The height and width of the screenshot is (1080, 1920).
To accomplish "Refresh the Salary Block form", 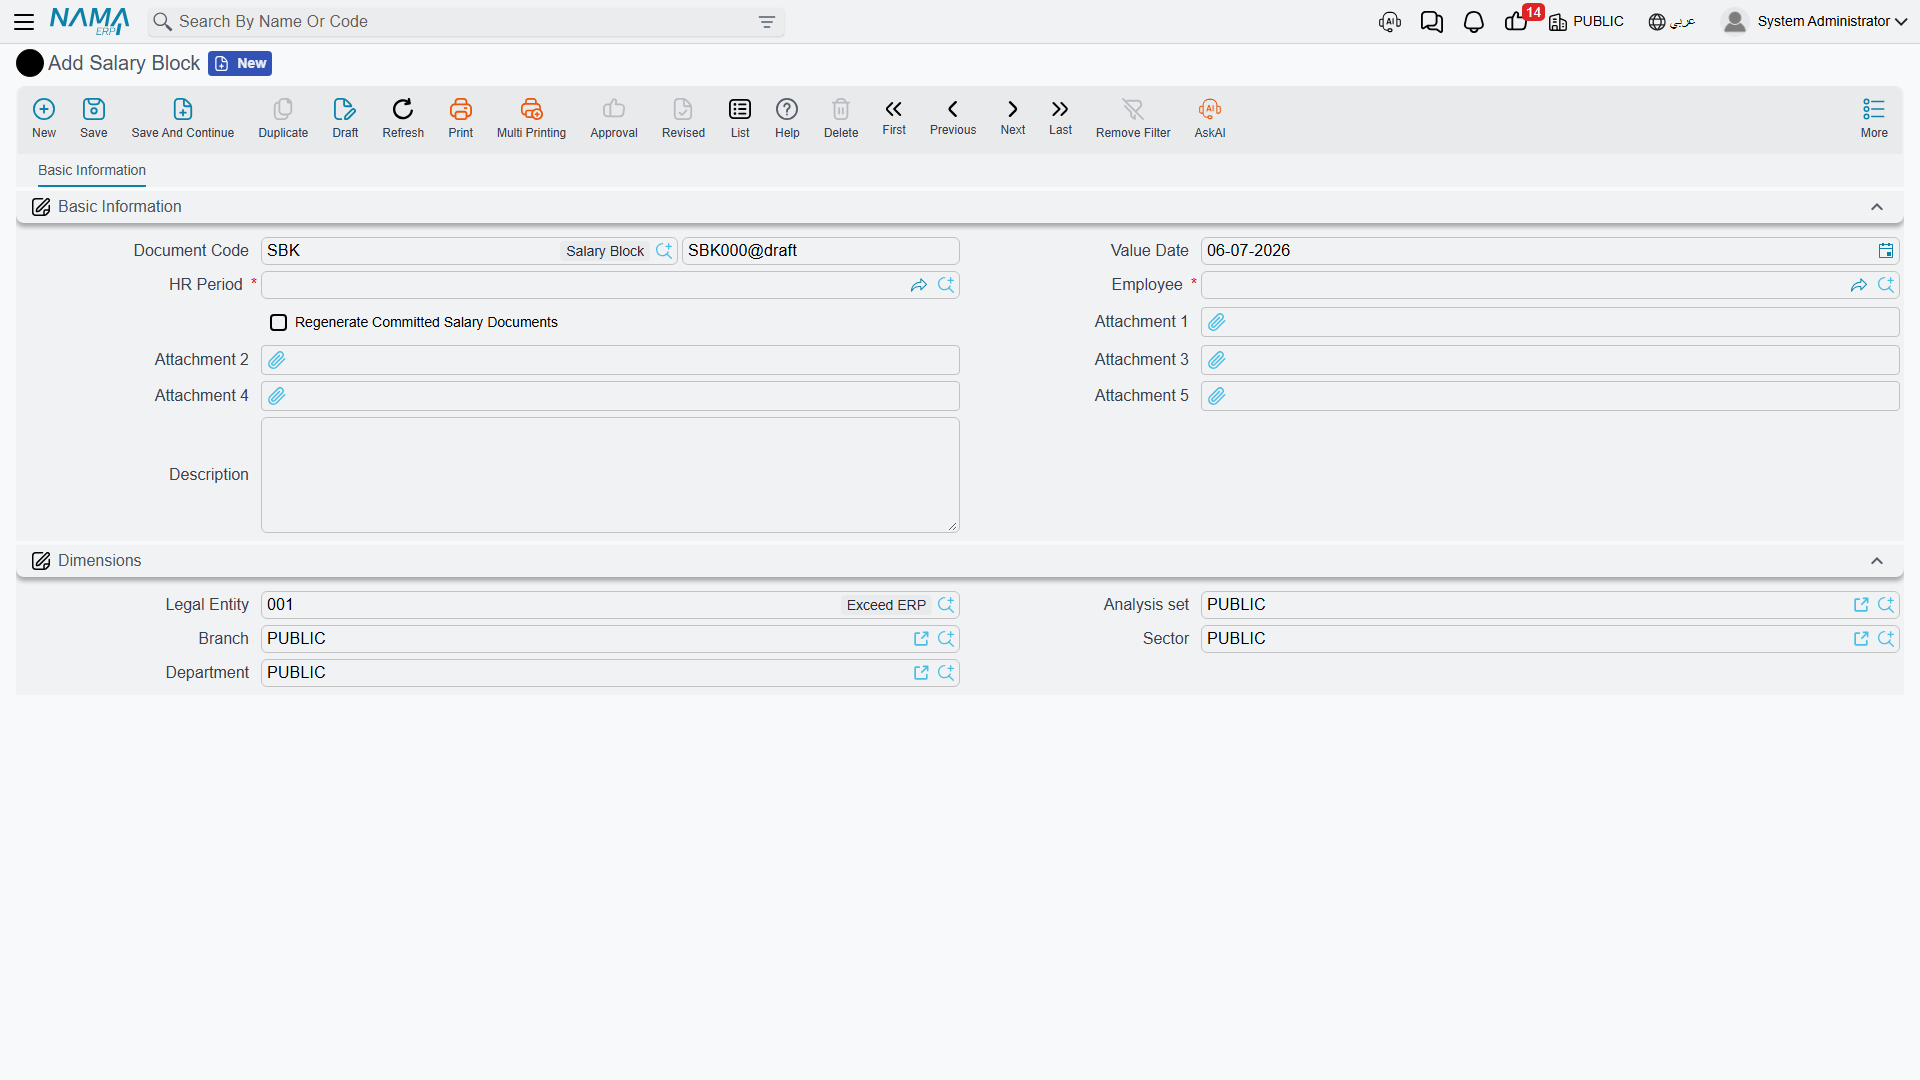I will click(403, 109).
